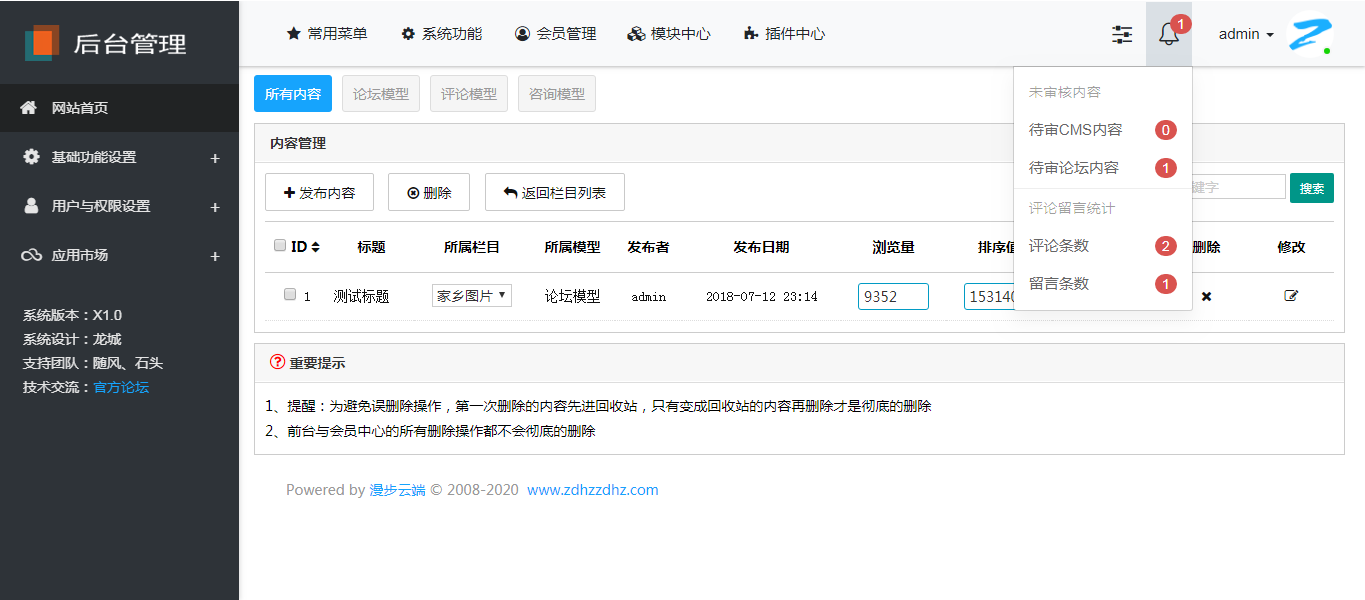
Task: Toggle the select-all checkbox beside ID
Action: 280,246
